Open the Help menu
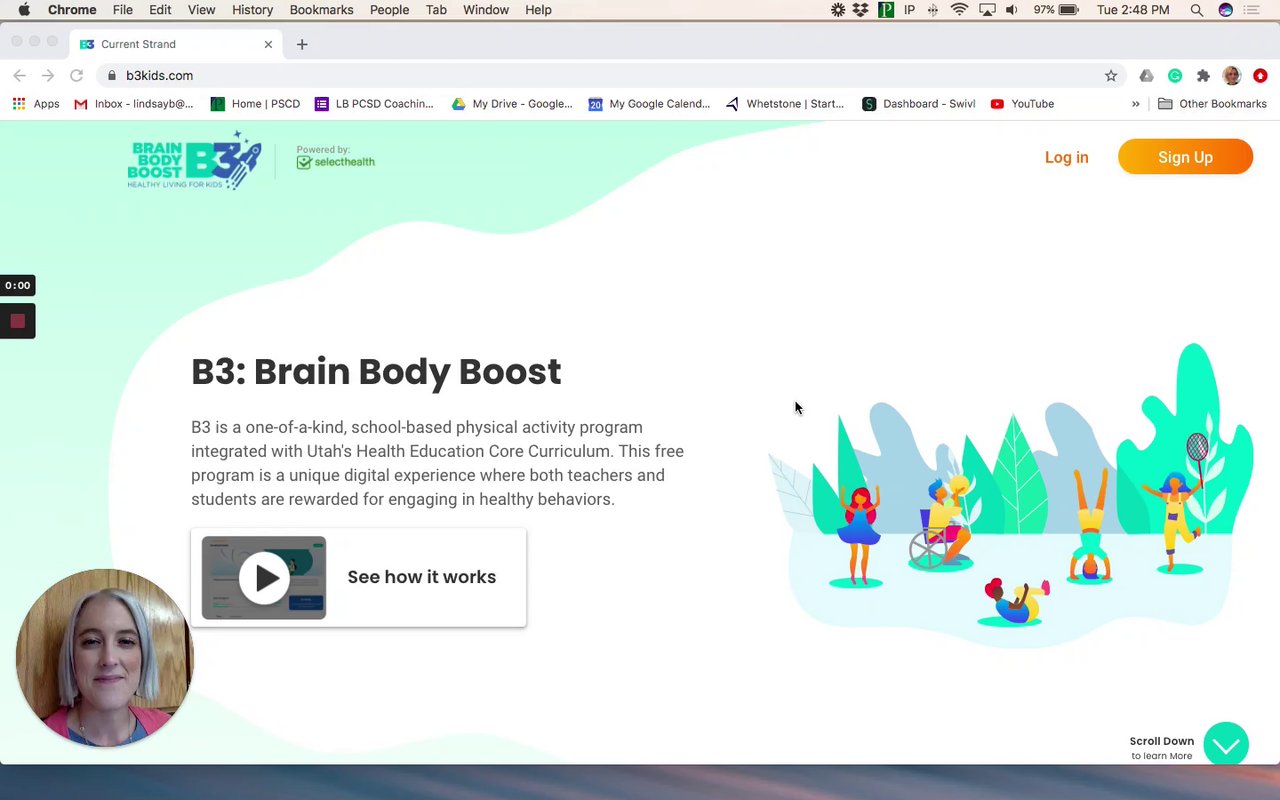Viewport: 1280px width, 800px height. coord(538,10)
